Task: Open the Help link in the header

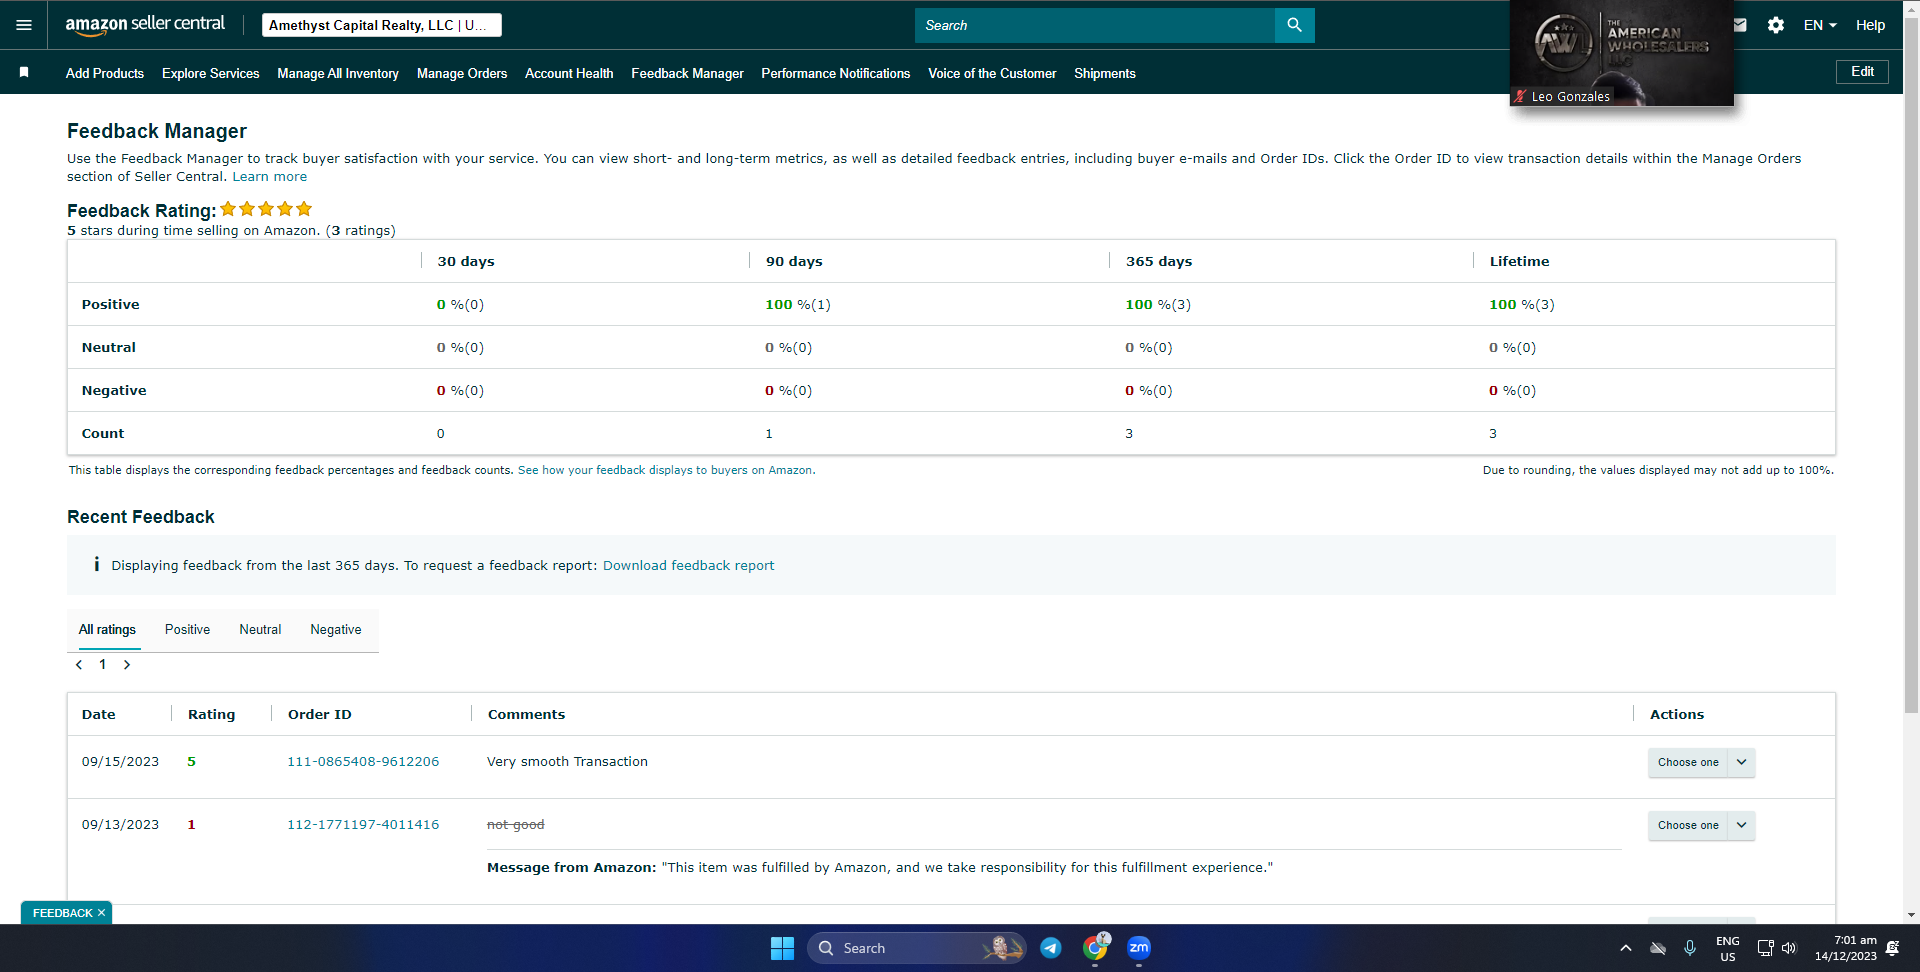Action: click(1870, 25)
